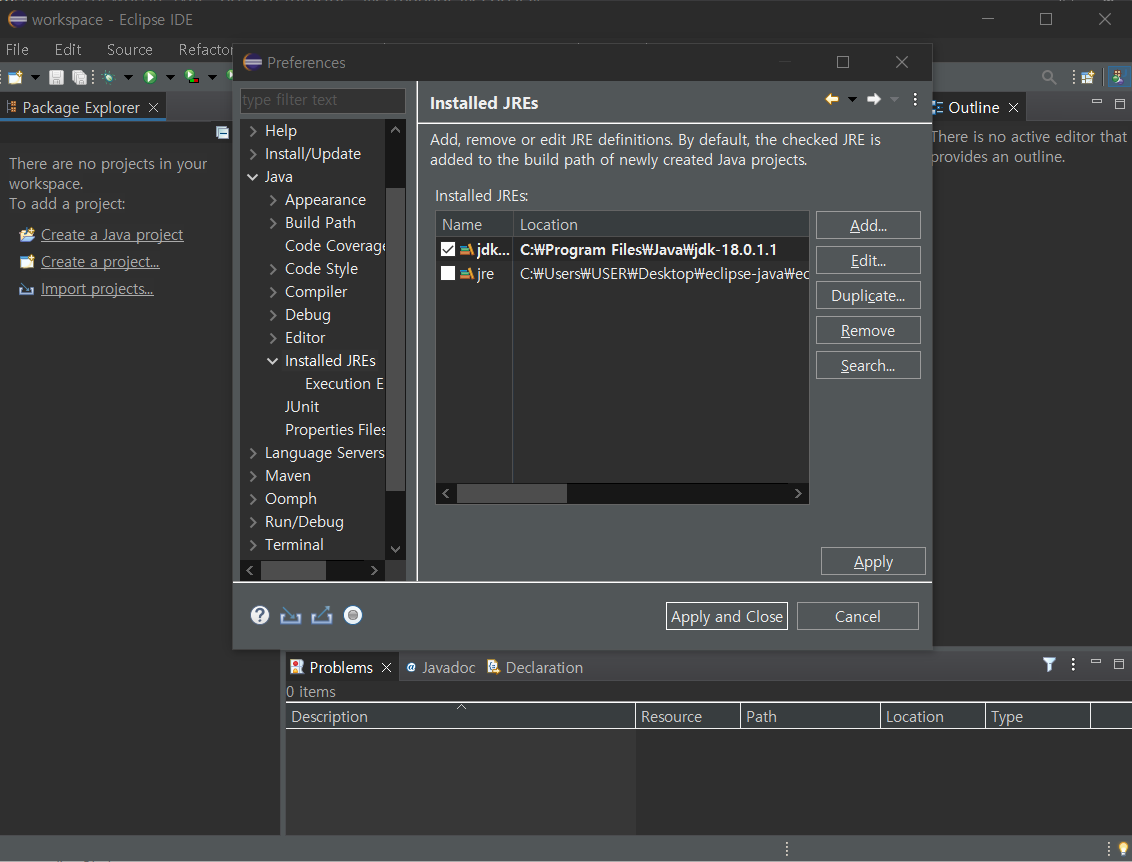Click the Coverage run icon
The image size is (1132, 862).
click(191, 77)
